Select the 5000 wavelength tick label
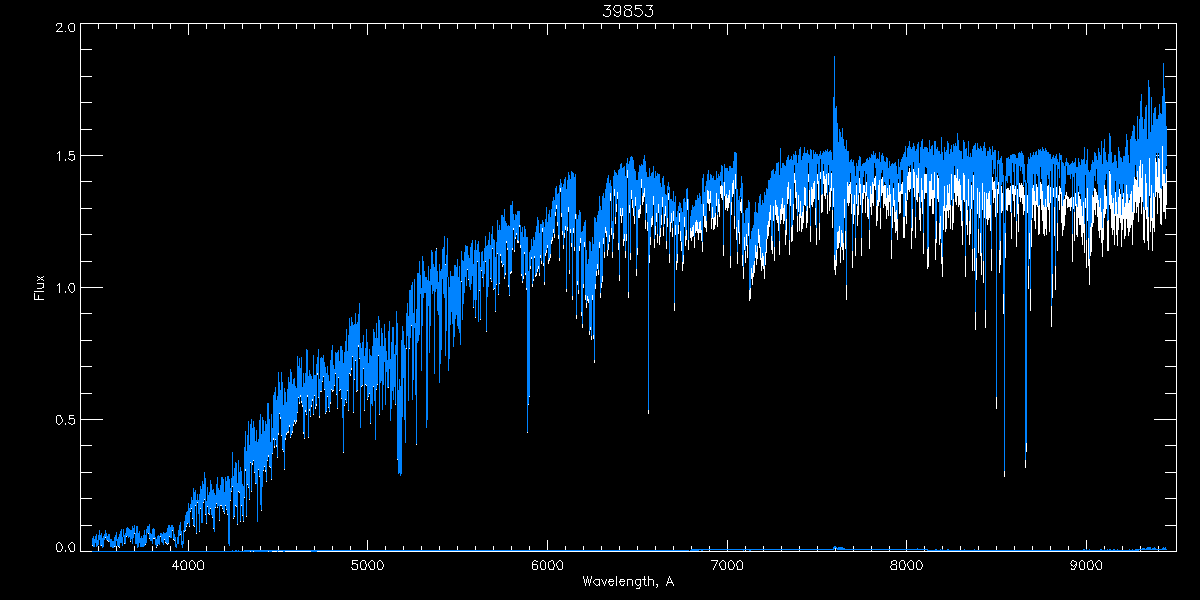The height and width of the screenshot is (600, 1200). pyautogui.click(x=367, y=563)
